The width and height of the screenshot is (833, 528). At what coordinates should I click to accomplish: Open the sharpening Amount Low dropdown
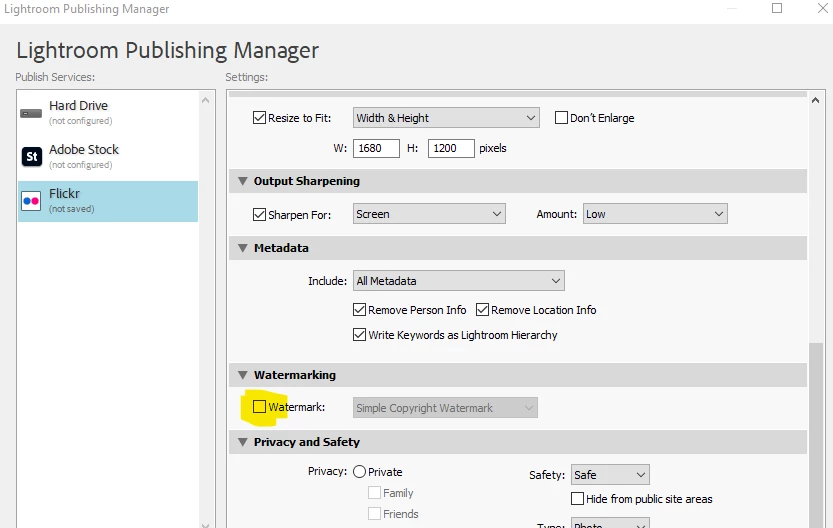click(x=655, y=214)
